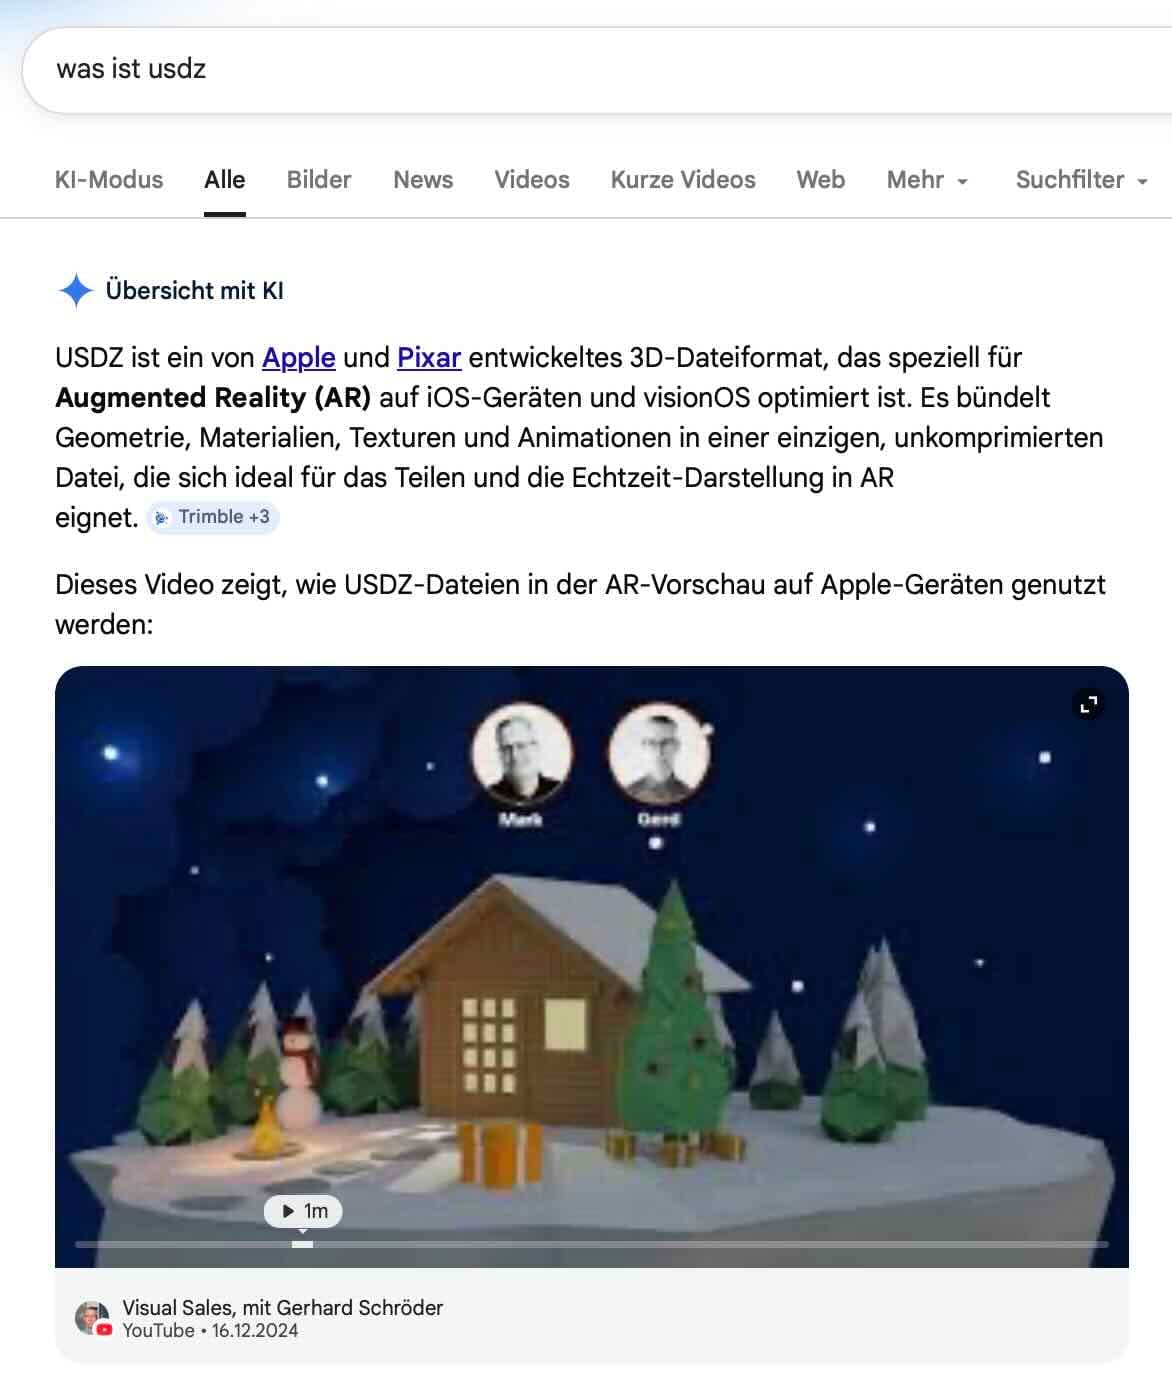
Task: Expand the Suchfilter dropdown
Action: pos(1081,180)
